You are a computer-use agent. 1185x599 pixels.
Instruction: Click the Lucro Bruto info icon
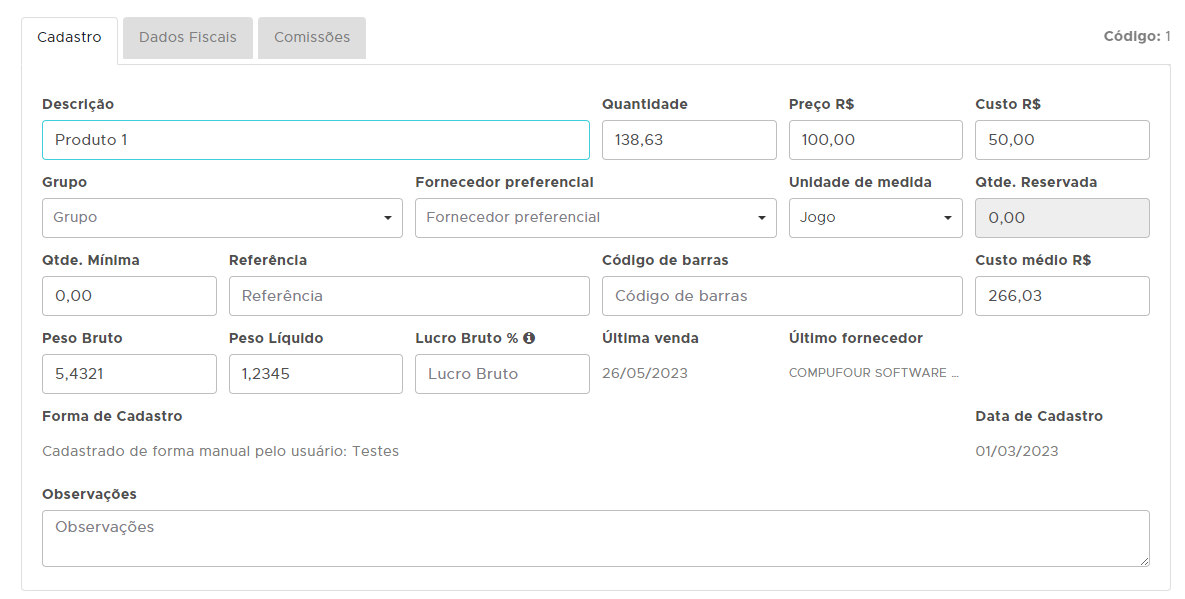click(x=529, y=338)
